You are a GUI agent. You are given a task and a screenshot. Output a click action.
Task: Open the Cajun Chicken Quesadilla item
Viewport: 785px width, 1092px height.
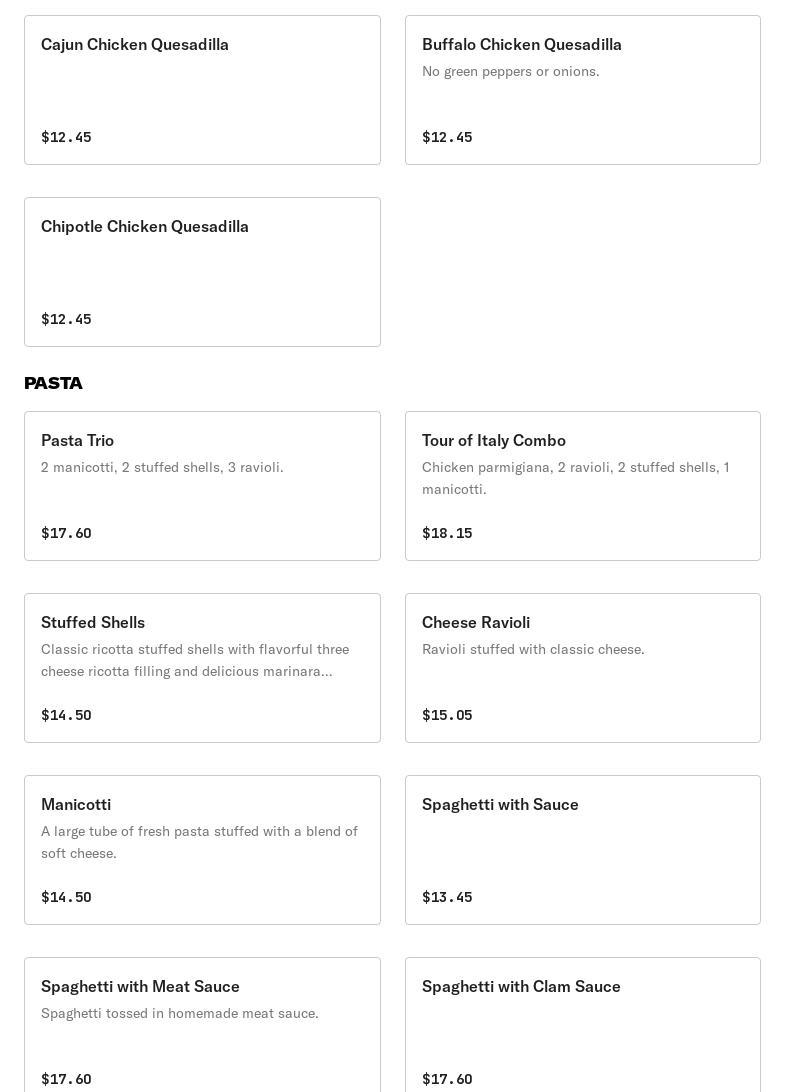tap(202, 90)
